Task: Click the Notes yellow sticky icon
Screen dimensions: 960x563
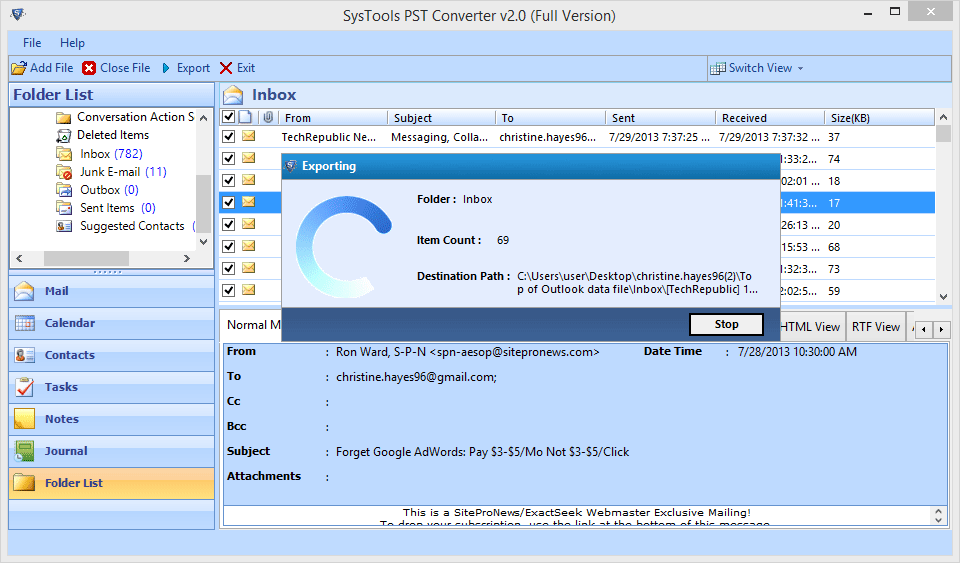Action: click(x=24, y=419)
